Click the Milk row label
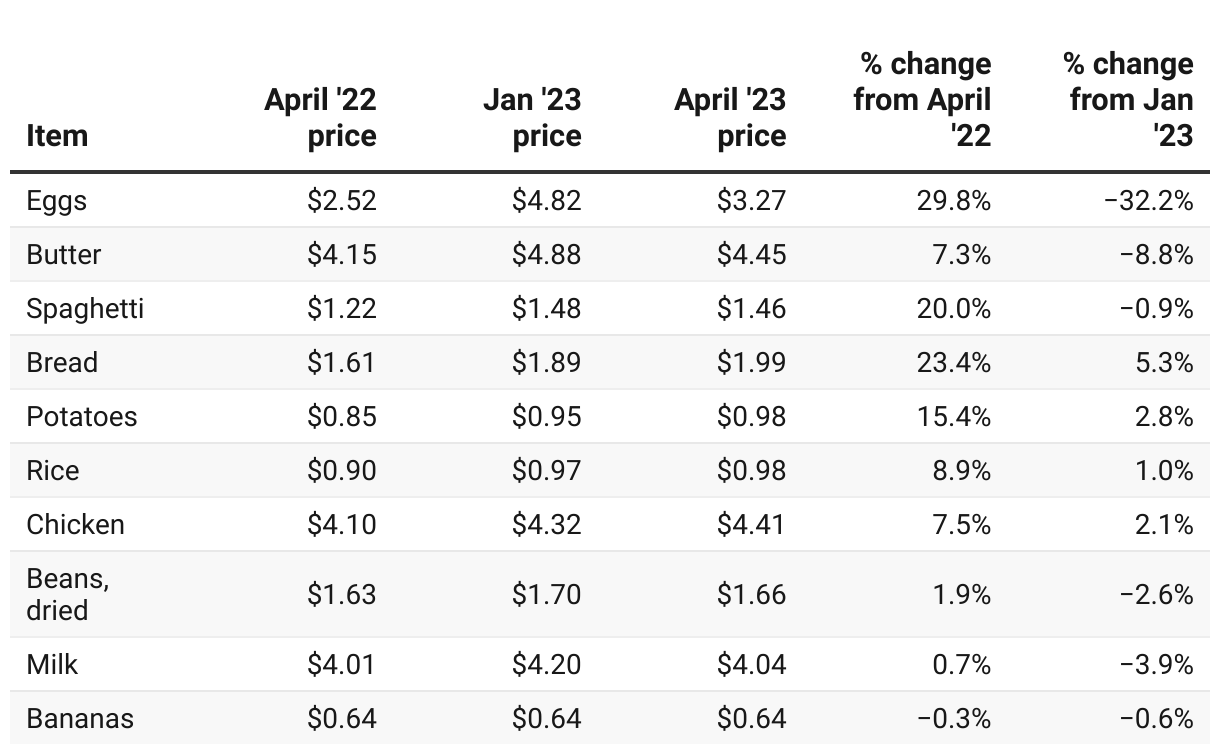Viewport: 1220px width, 754px height. click(52, 665)
